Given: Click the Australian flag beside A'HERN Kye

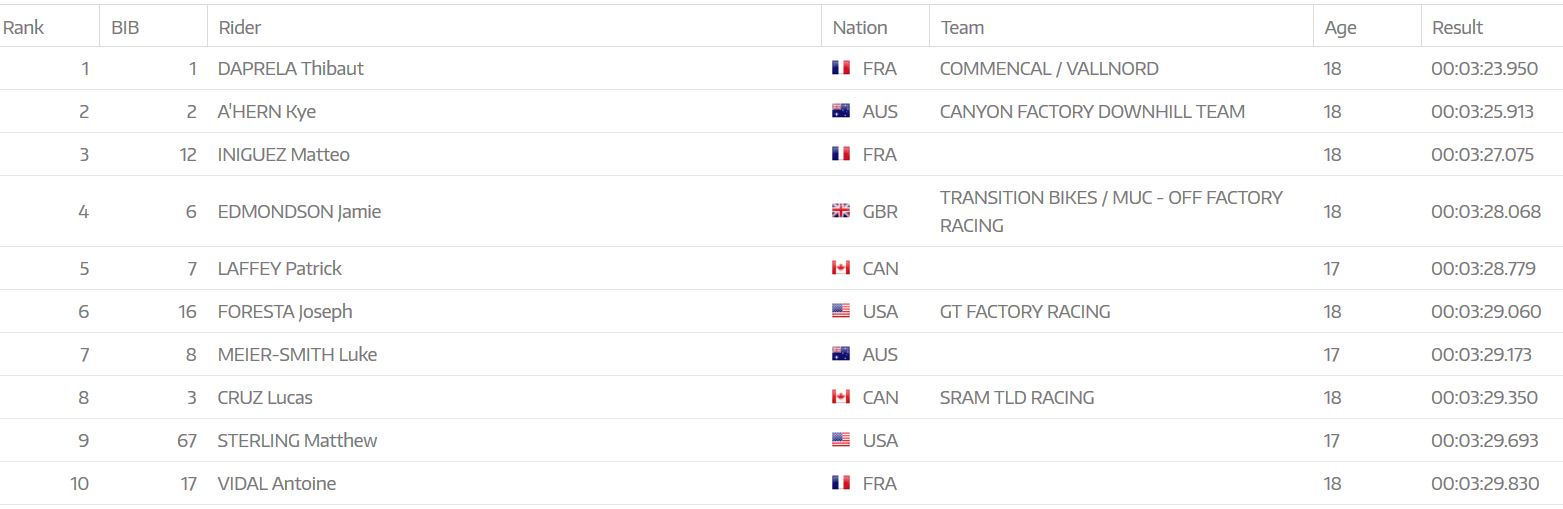Looking at the screenshot, I should pyautogui.click(x=841, y=111).
